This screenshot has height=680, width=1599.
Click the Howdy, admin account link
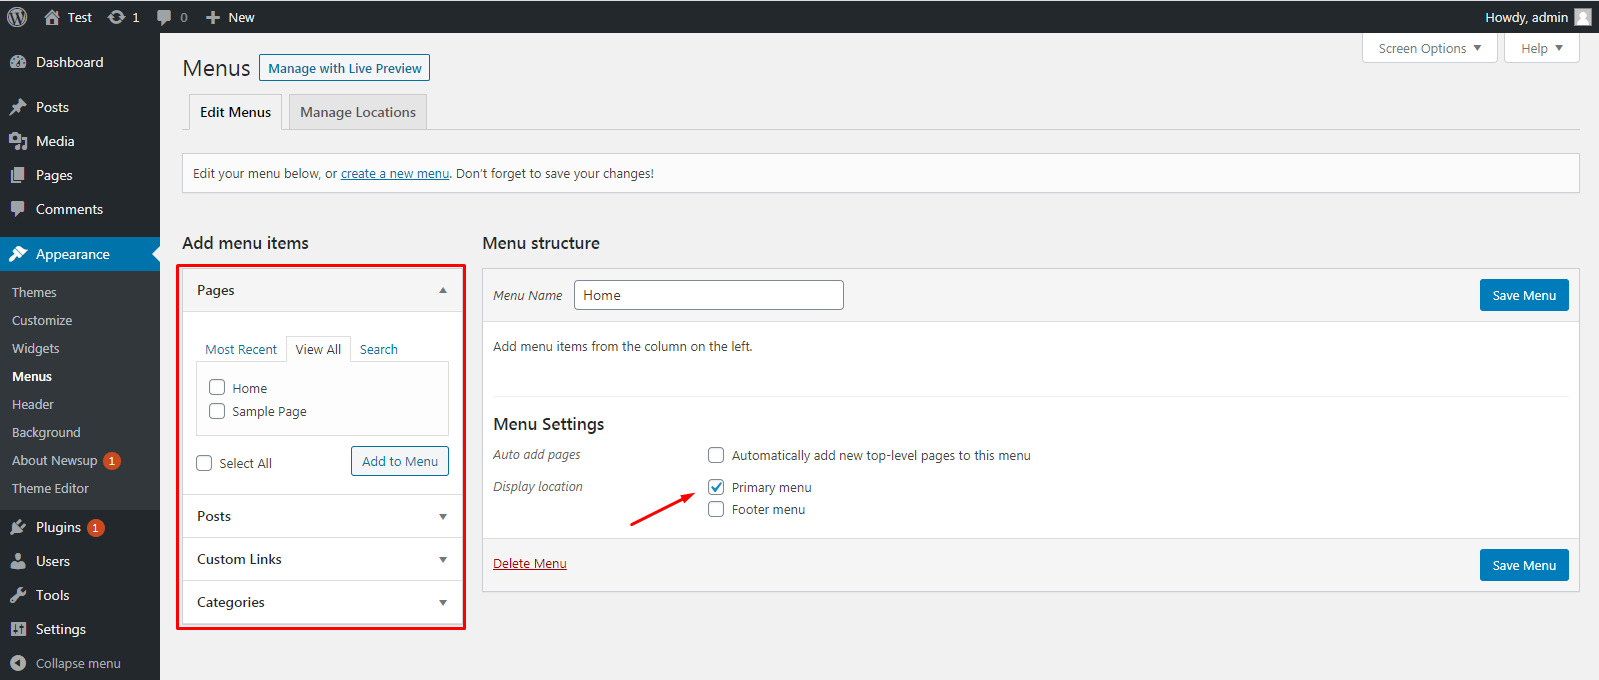click(x=1526, y=17)
